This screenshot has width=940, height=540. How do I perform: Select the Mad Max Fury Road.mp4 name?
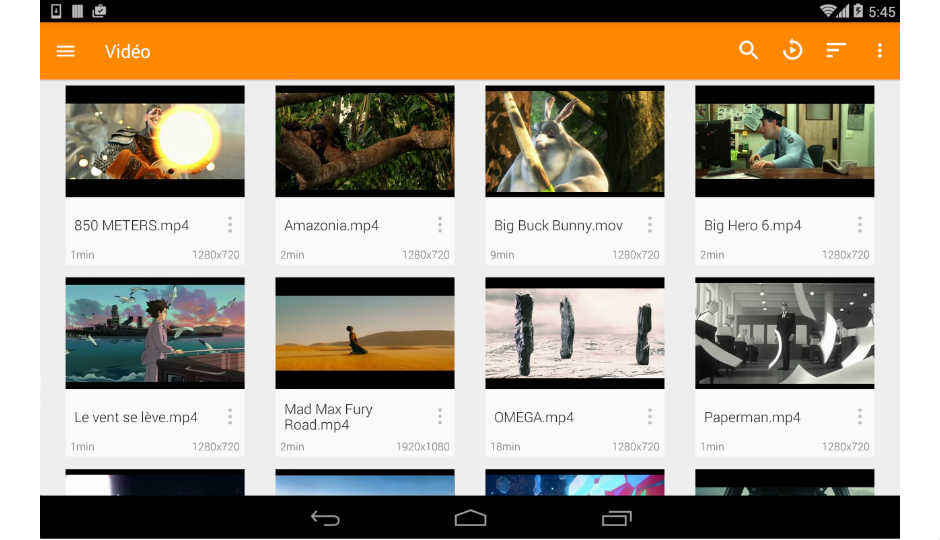click(x=329, y=417)
